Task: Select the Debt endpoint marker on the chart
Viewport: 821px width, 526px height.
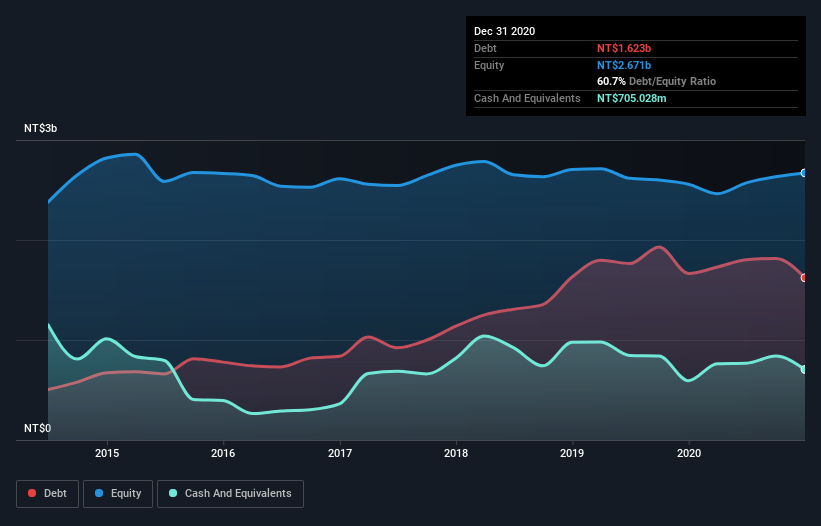Action: click(804, 278)
